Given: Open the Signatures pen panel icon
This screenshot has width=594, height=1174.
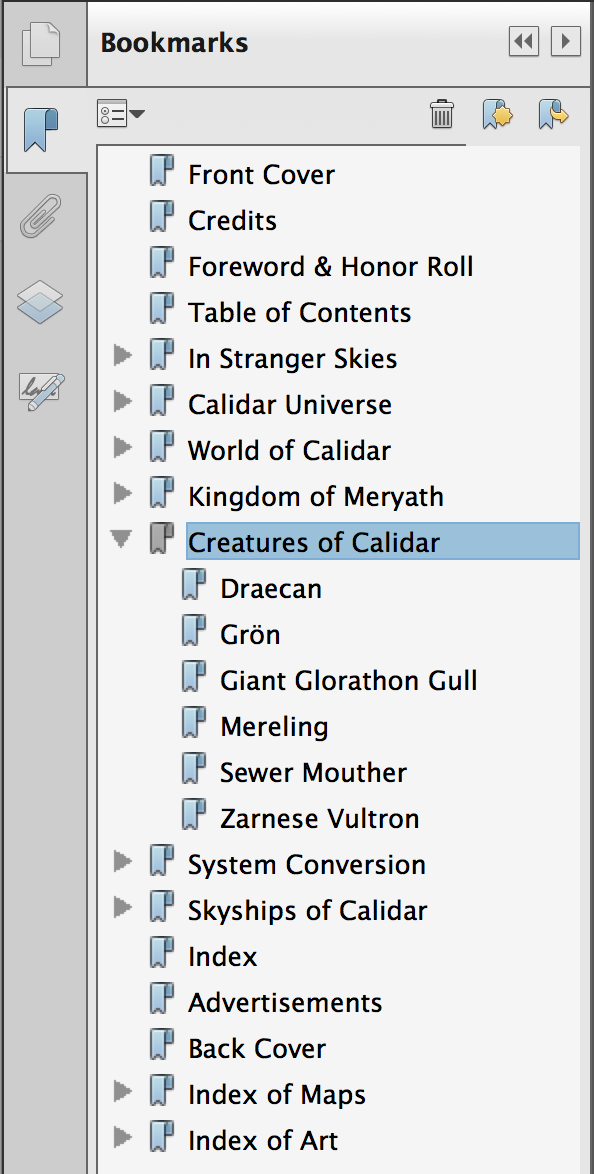Looking at the screenshot, I should click(x=41, y=392).
